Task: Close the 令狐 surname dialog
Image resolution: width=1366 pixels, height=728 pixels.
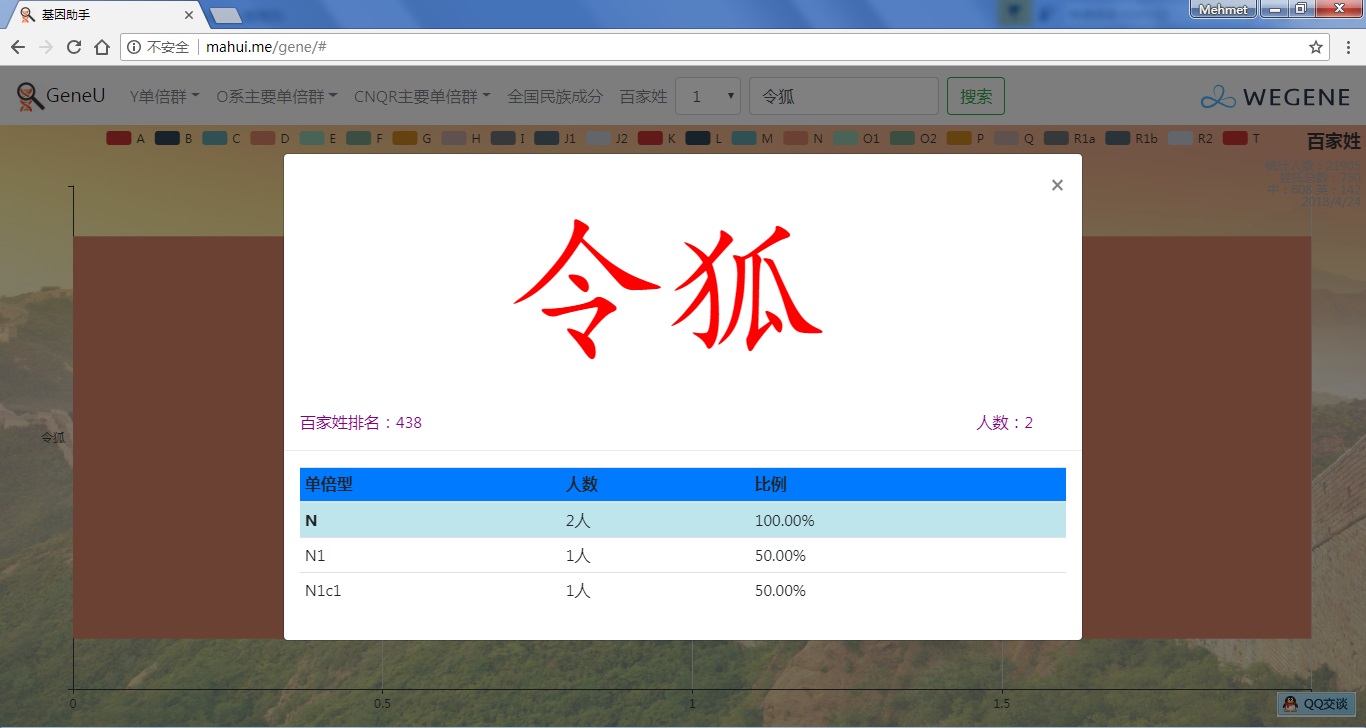Action: tap(1057, 185)
